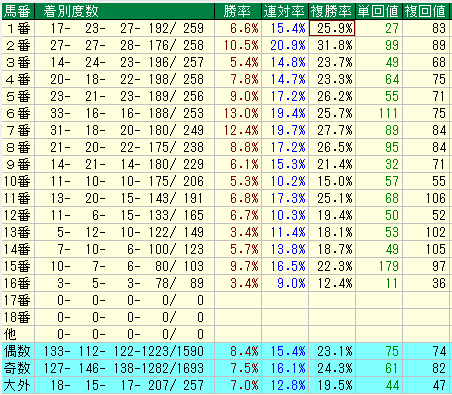Click the 10.5% win rate in 2番 row
This screenshot has width=452, height=395.
(241, 45)
